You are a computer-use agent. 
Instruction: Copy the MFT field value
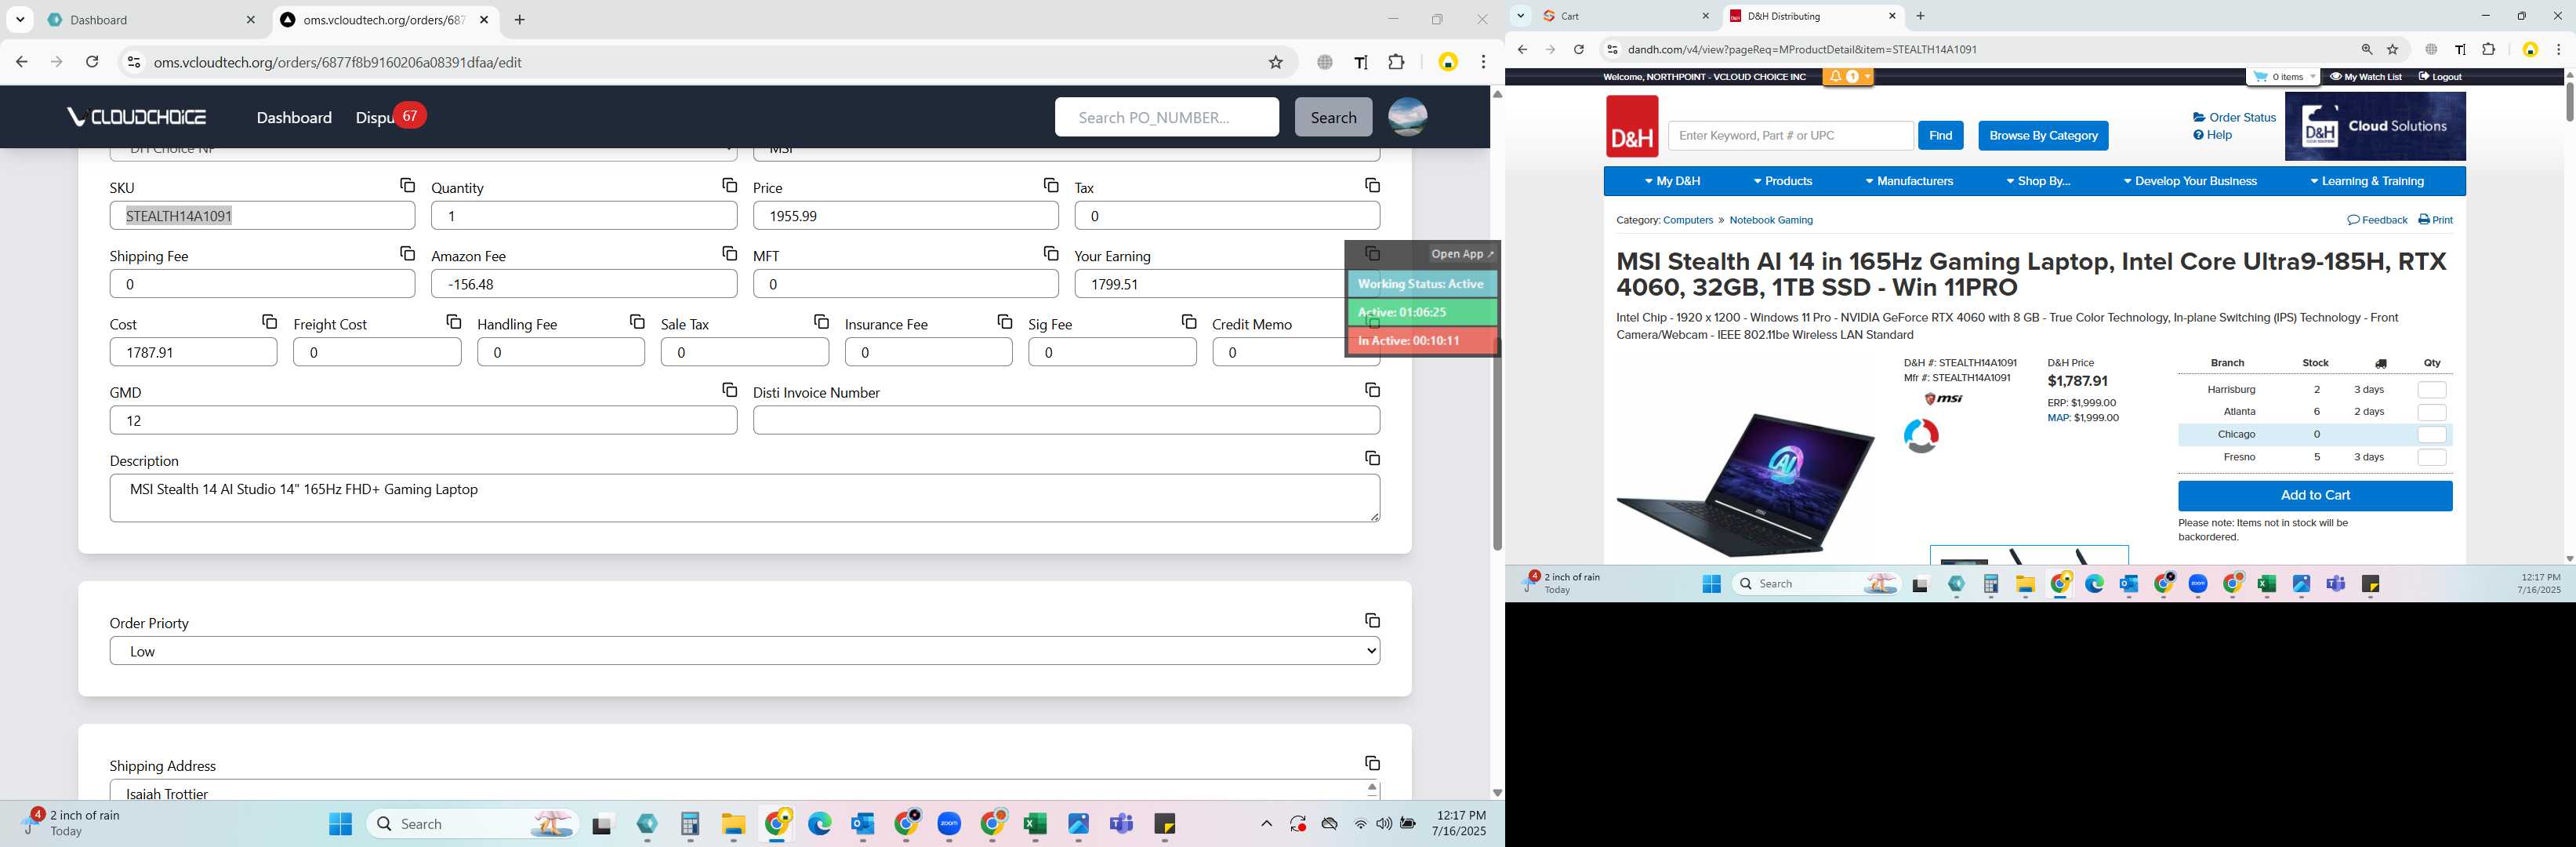1051,254
